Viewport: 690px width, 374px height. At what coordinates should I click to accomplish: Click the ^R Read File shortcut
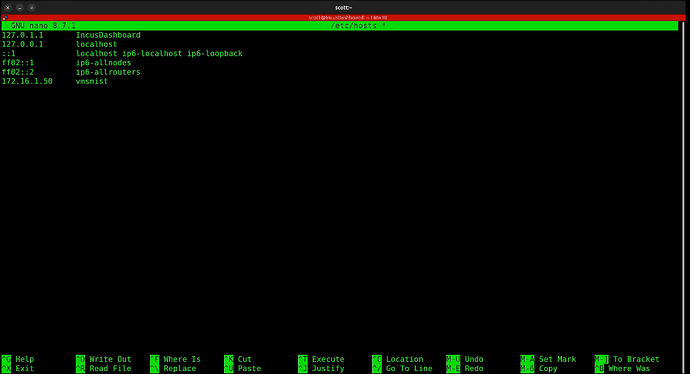click(103, 368)
